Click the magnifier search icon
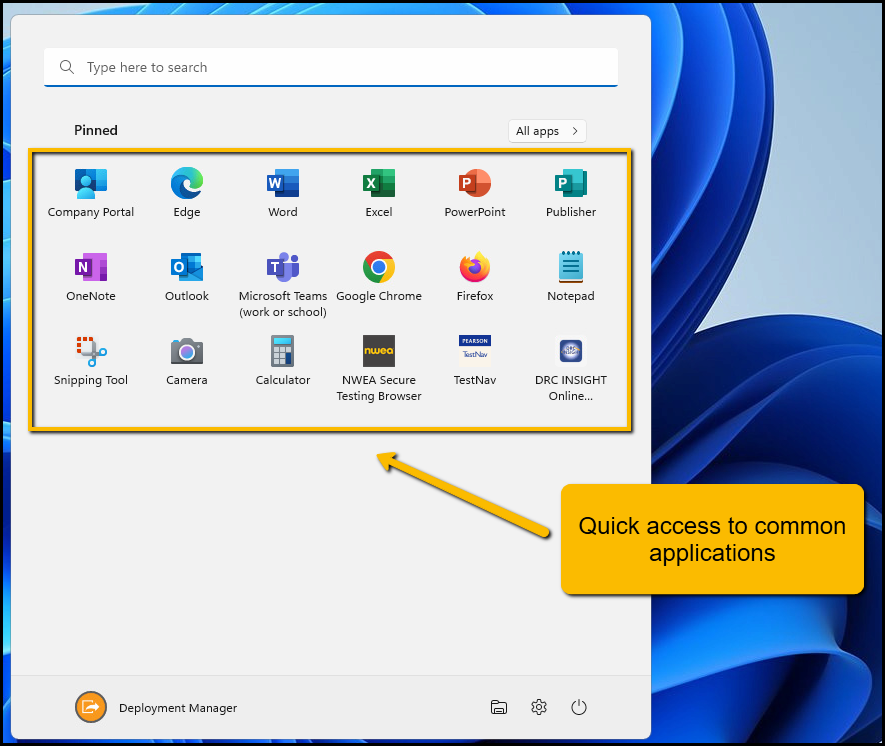This screenshot has width=885, height=746. click(67, 67)
